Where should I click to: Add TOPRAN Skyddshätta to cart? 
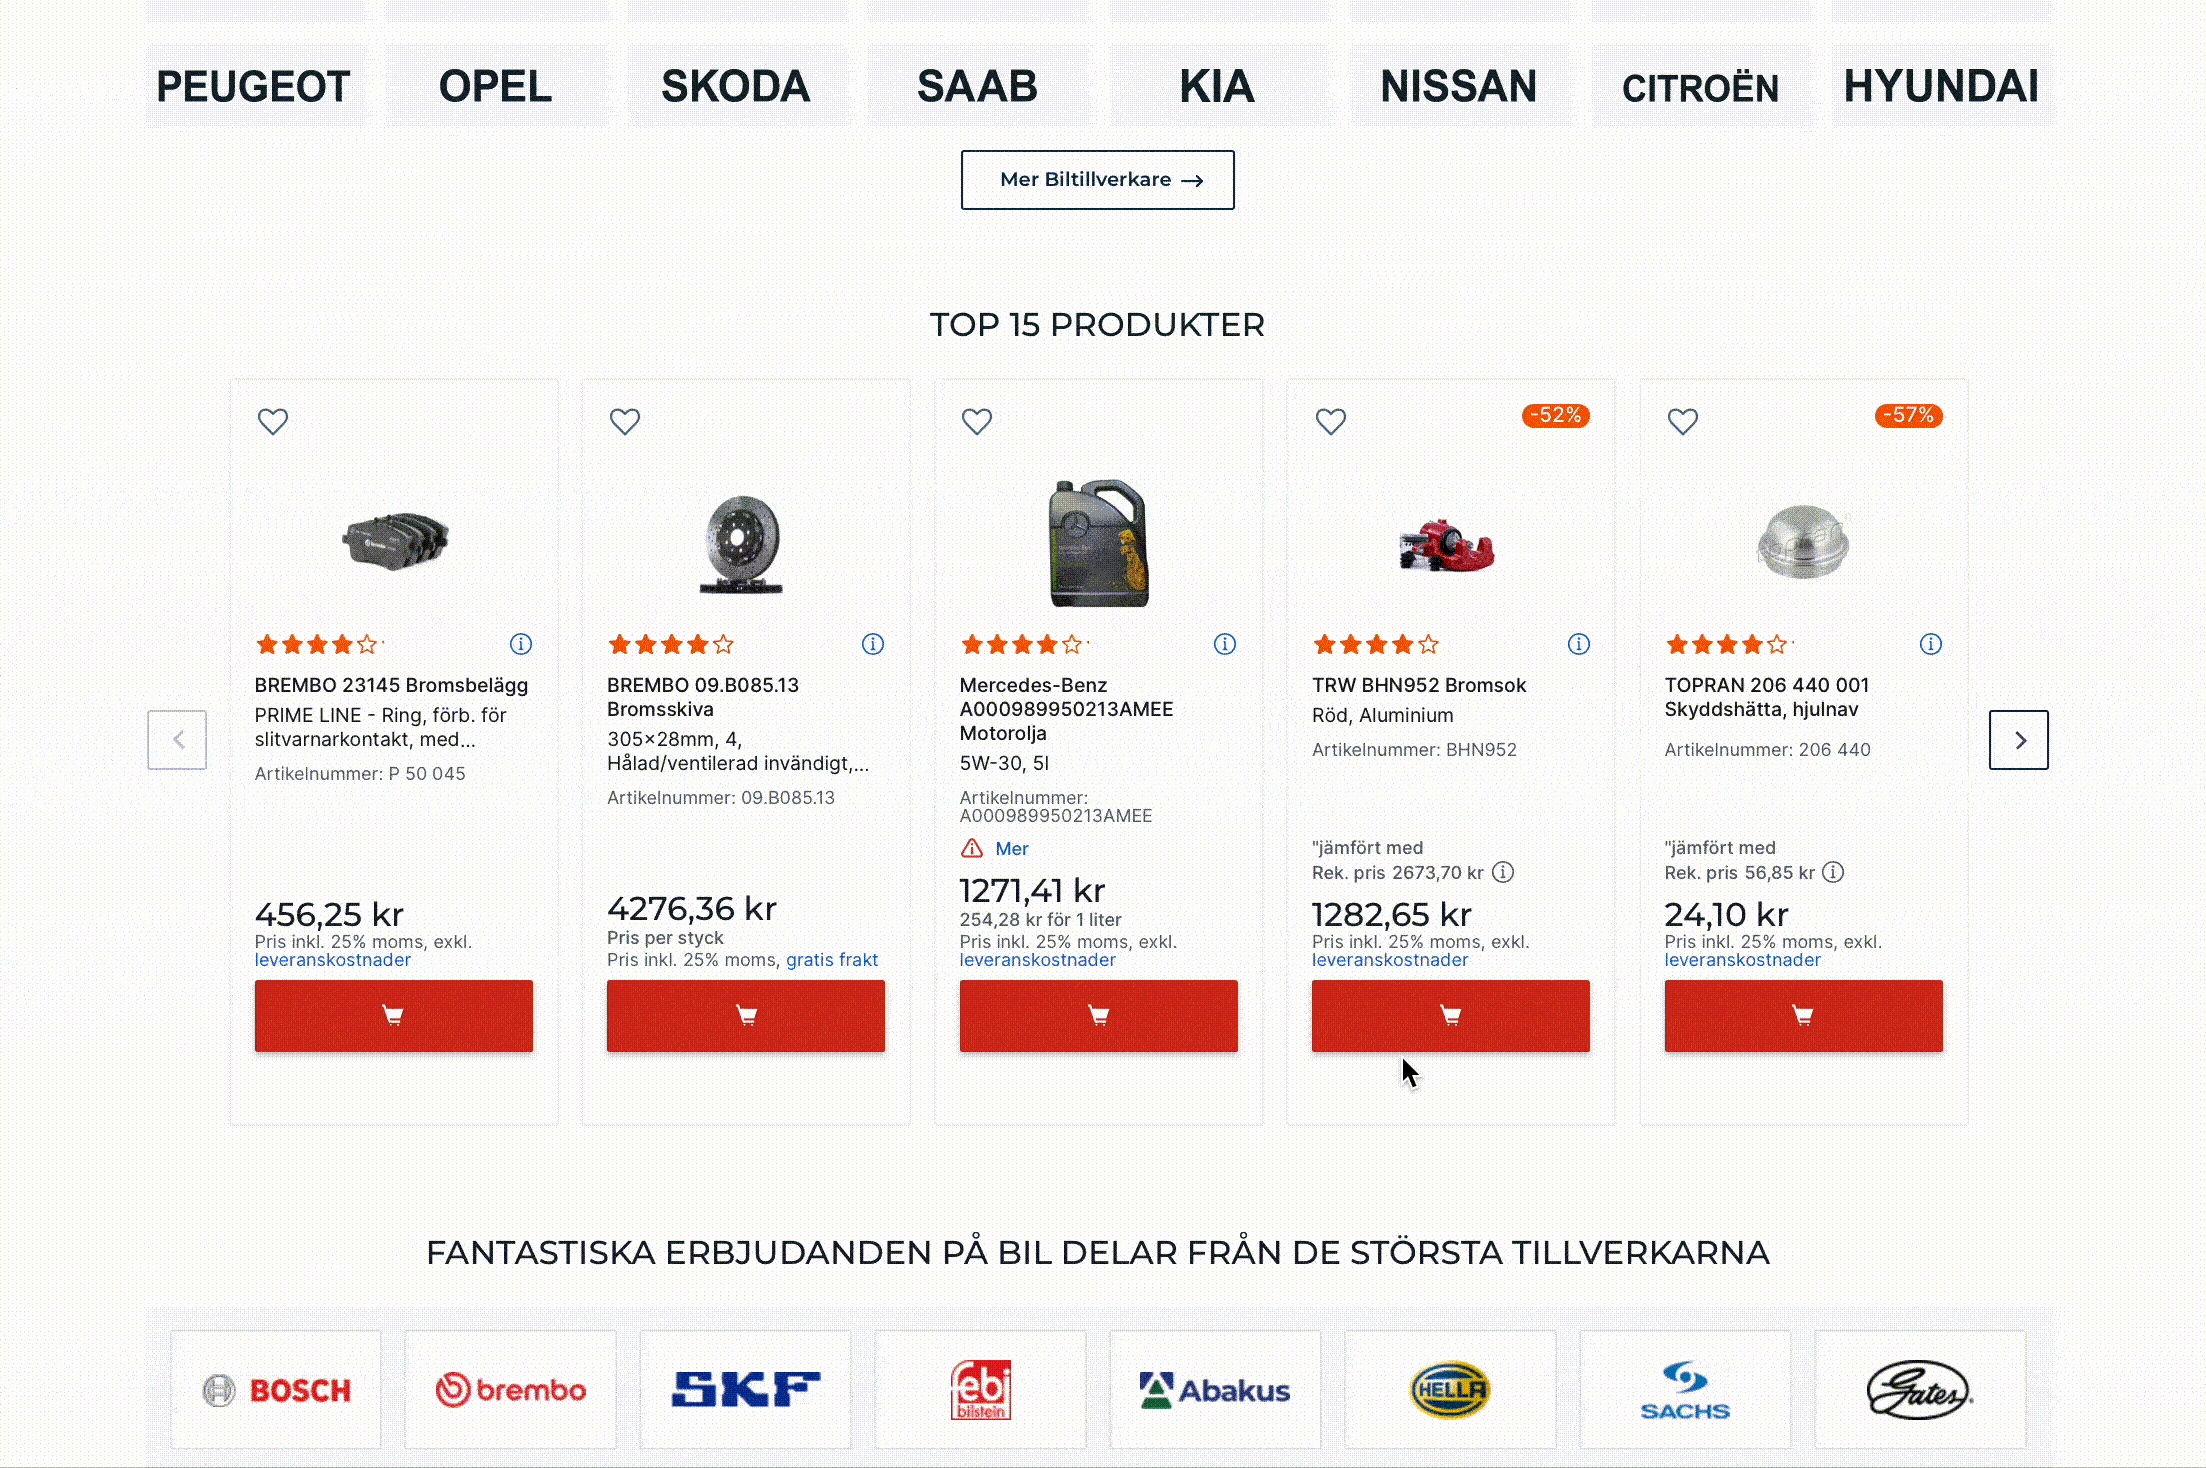1803,1015
